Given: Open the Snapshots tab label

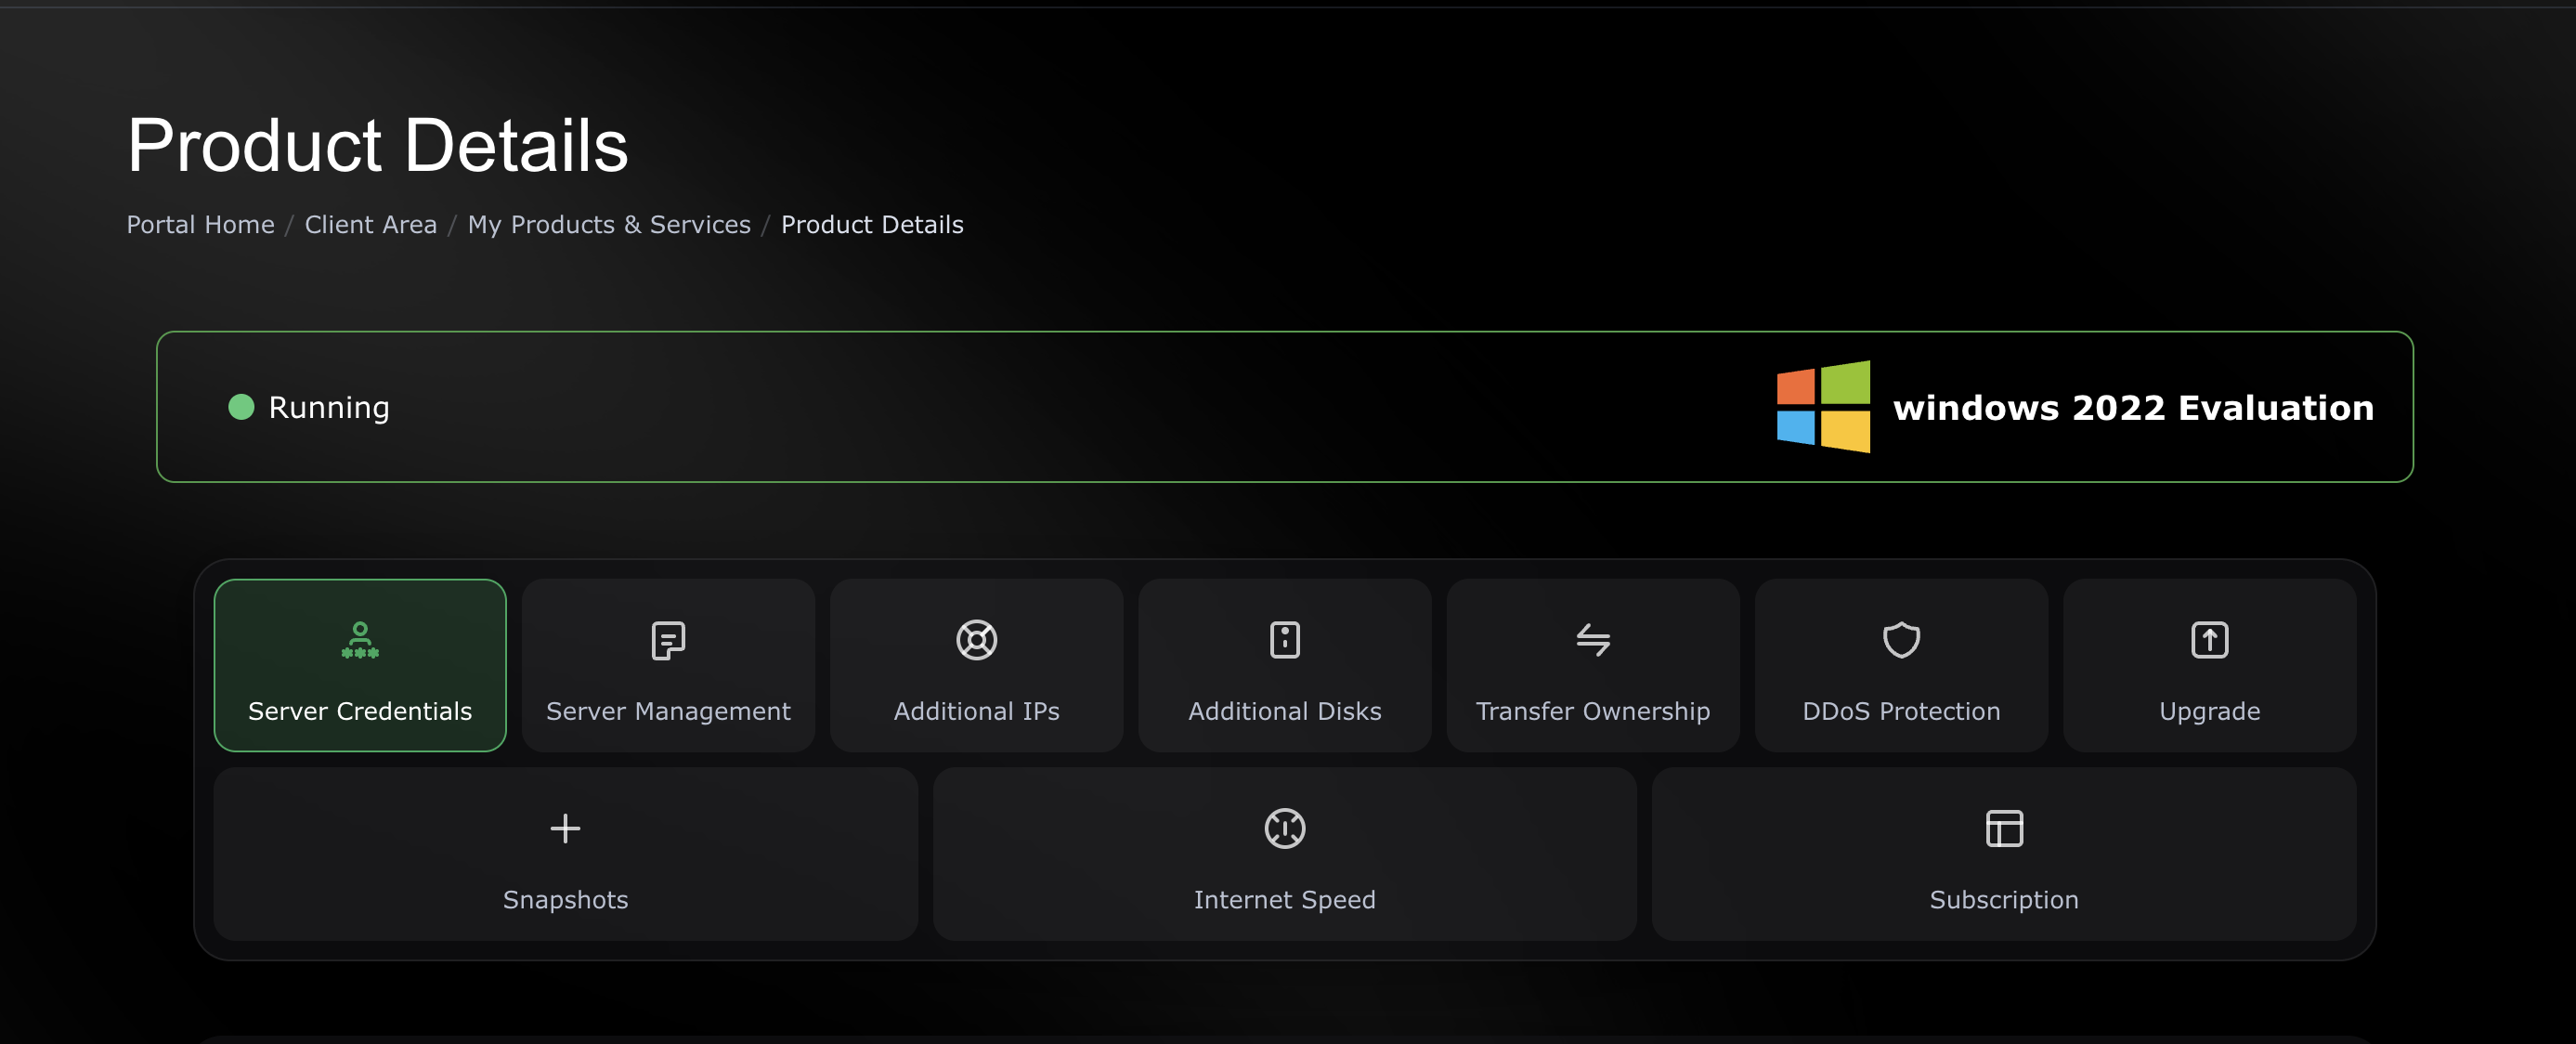Looking at the screenshot, I should pos(565,900).
